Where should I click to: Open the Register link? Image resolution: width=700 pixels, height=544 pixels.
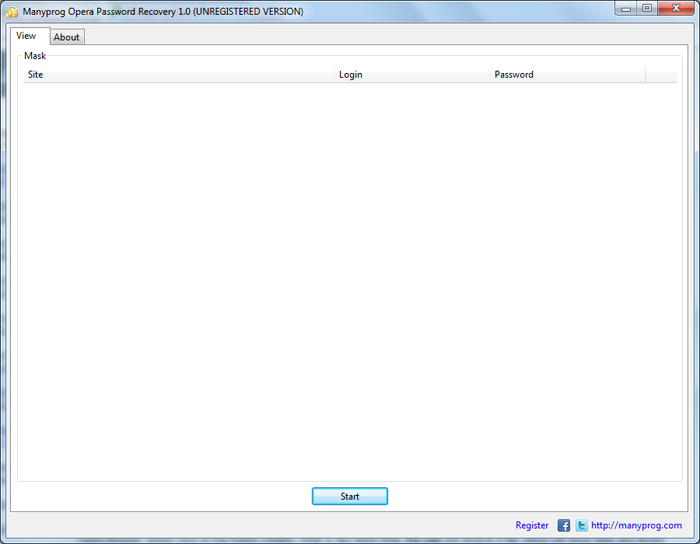pos(532,525)
